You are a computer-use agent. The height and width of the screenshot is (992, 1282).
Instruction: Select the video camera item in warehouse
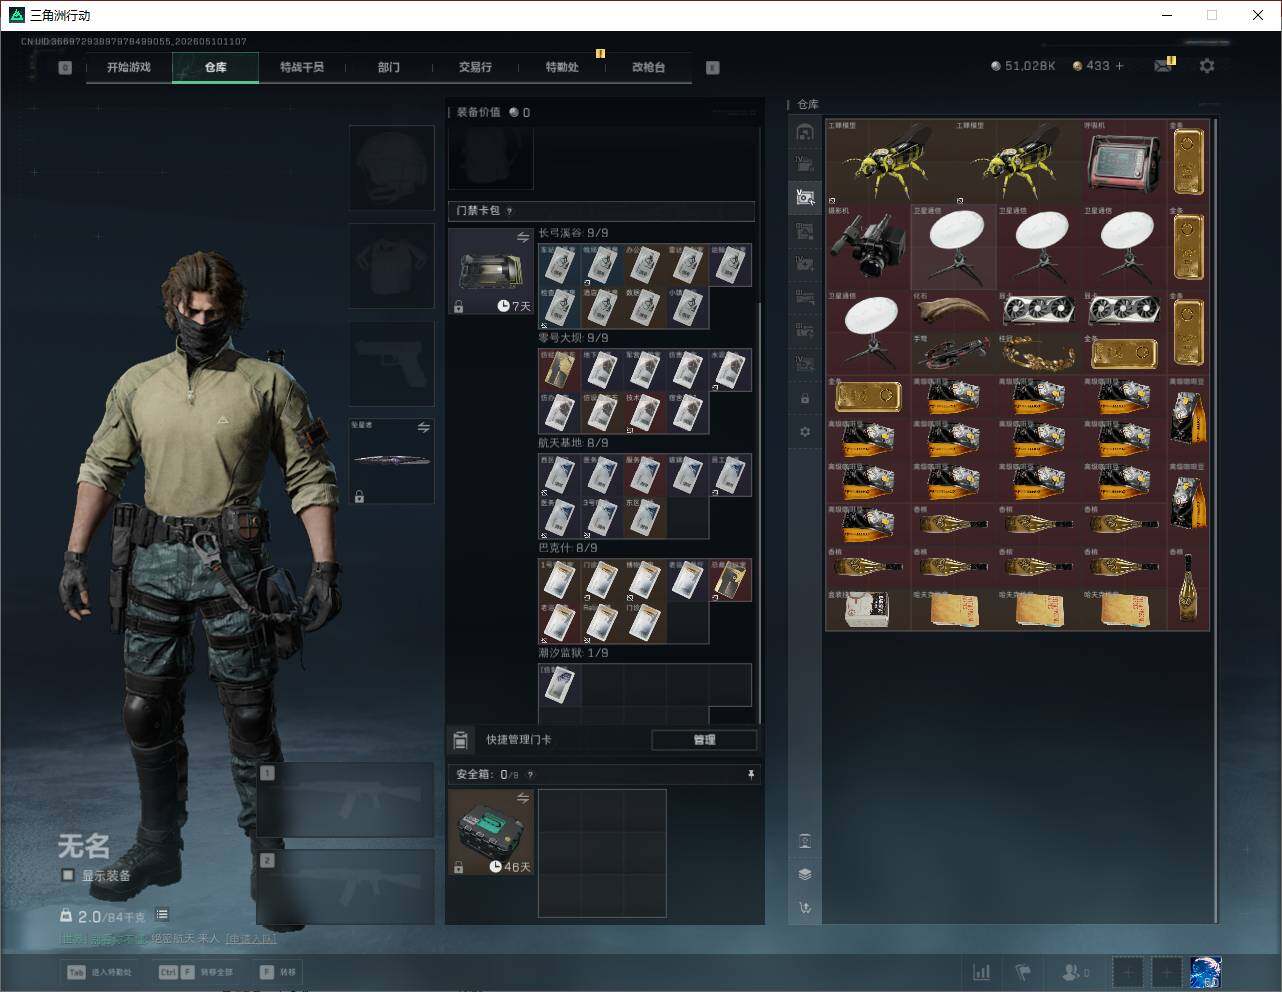pyautogui.click(x=867, y=247)
